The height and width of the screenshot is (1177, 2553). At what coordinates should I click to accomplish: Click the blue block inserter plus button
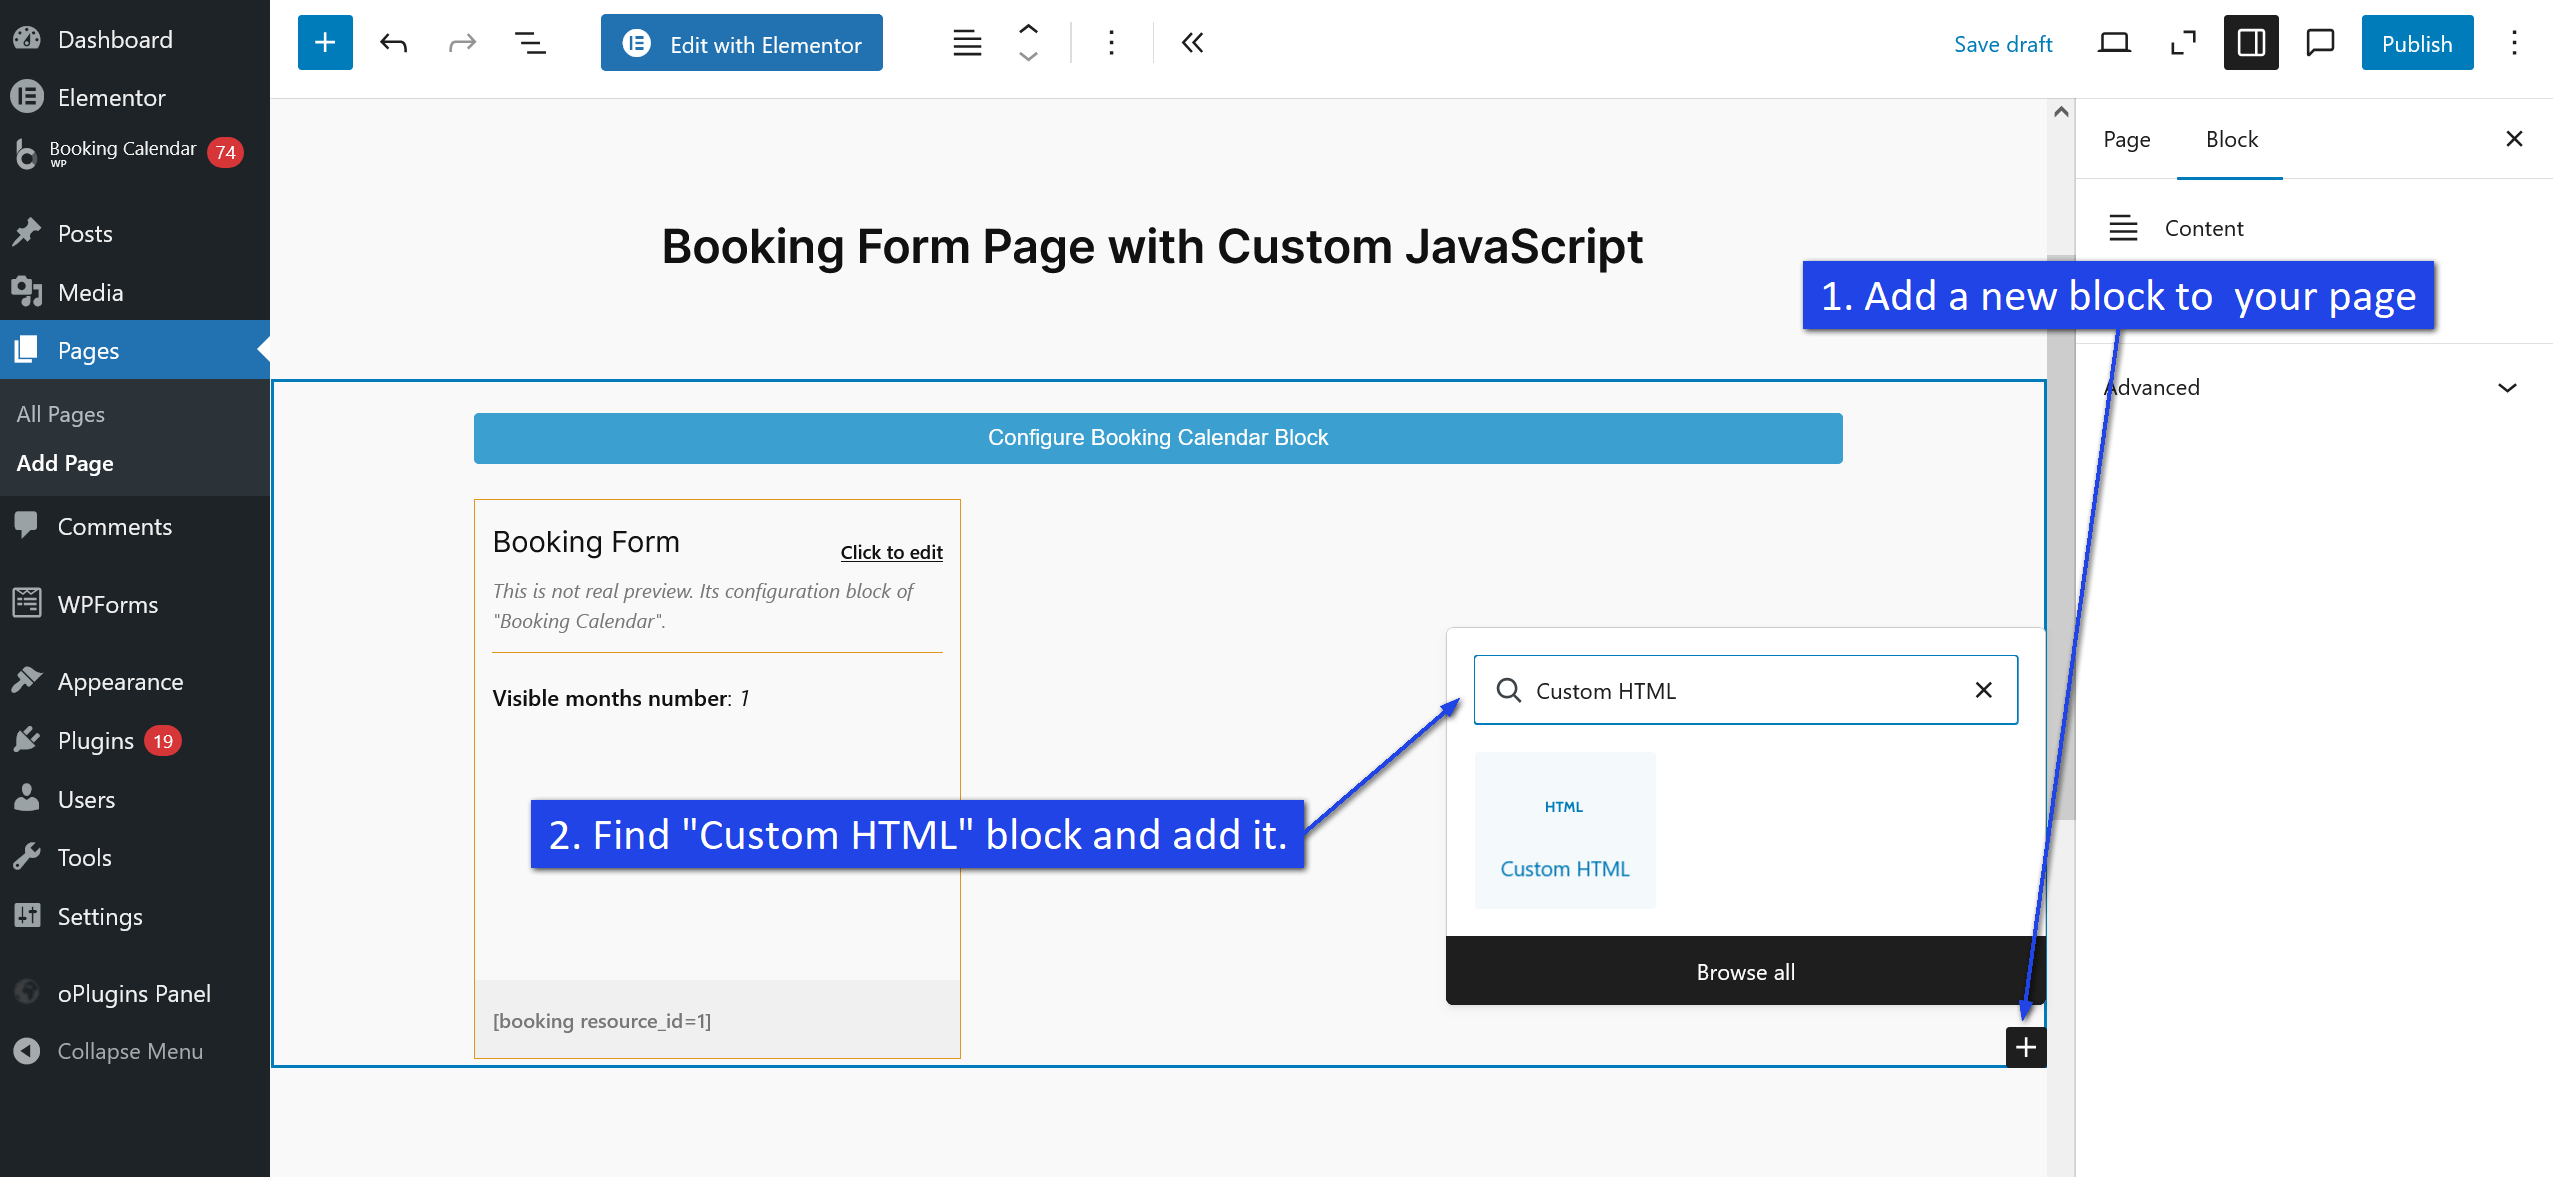[x=325, y=43]
